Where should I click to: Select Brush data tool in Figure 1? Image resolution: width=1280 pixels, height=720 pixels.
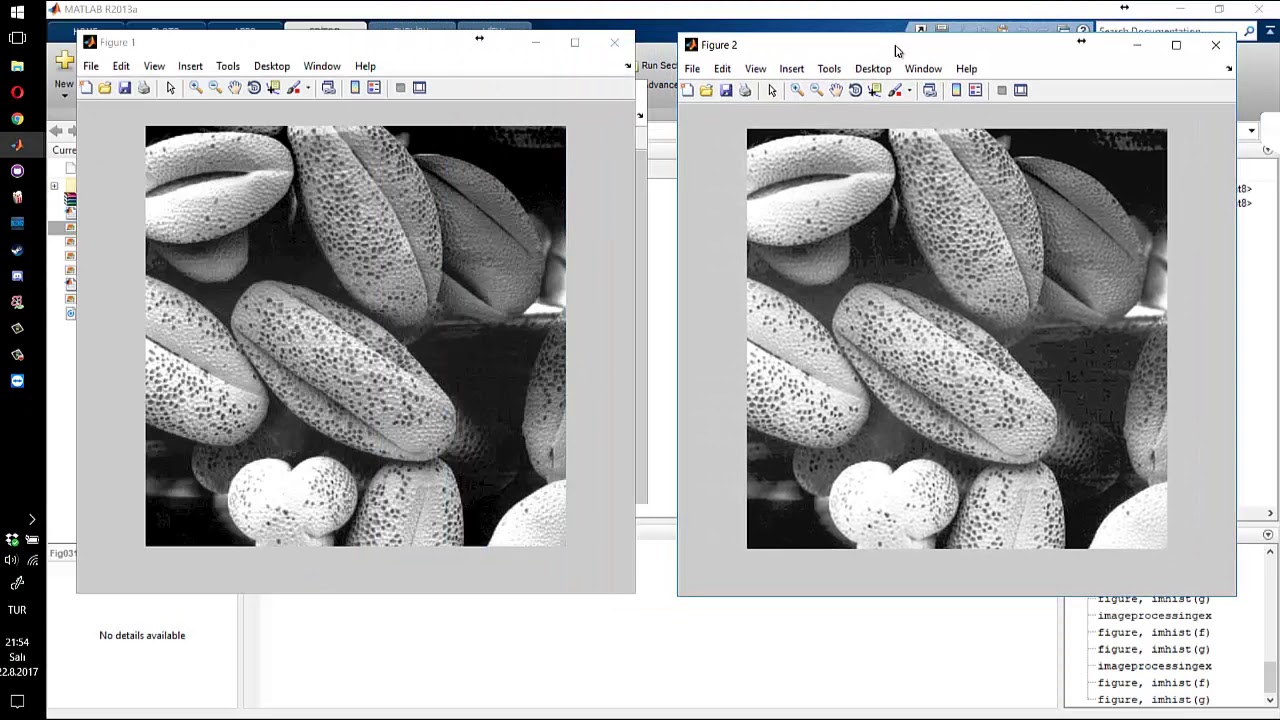pos(293,88)
